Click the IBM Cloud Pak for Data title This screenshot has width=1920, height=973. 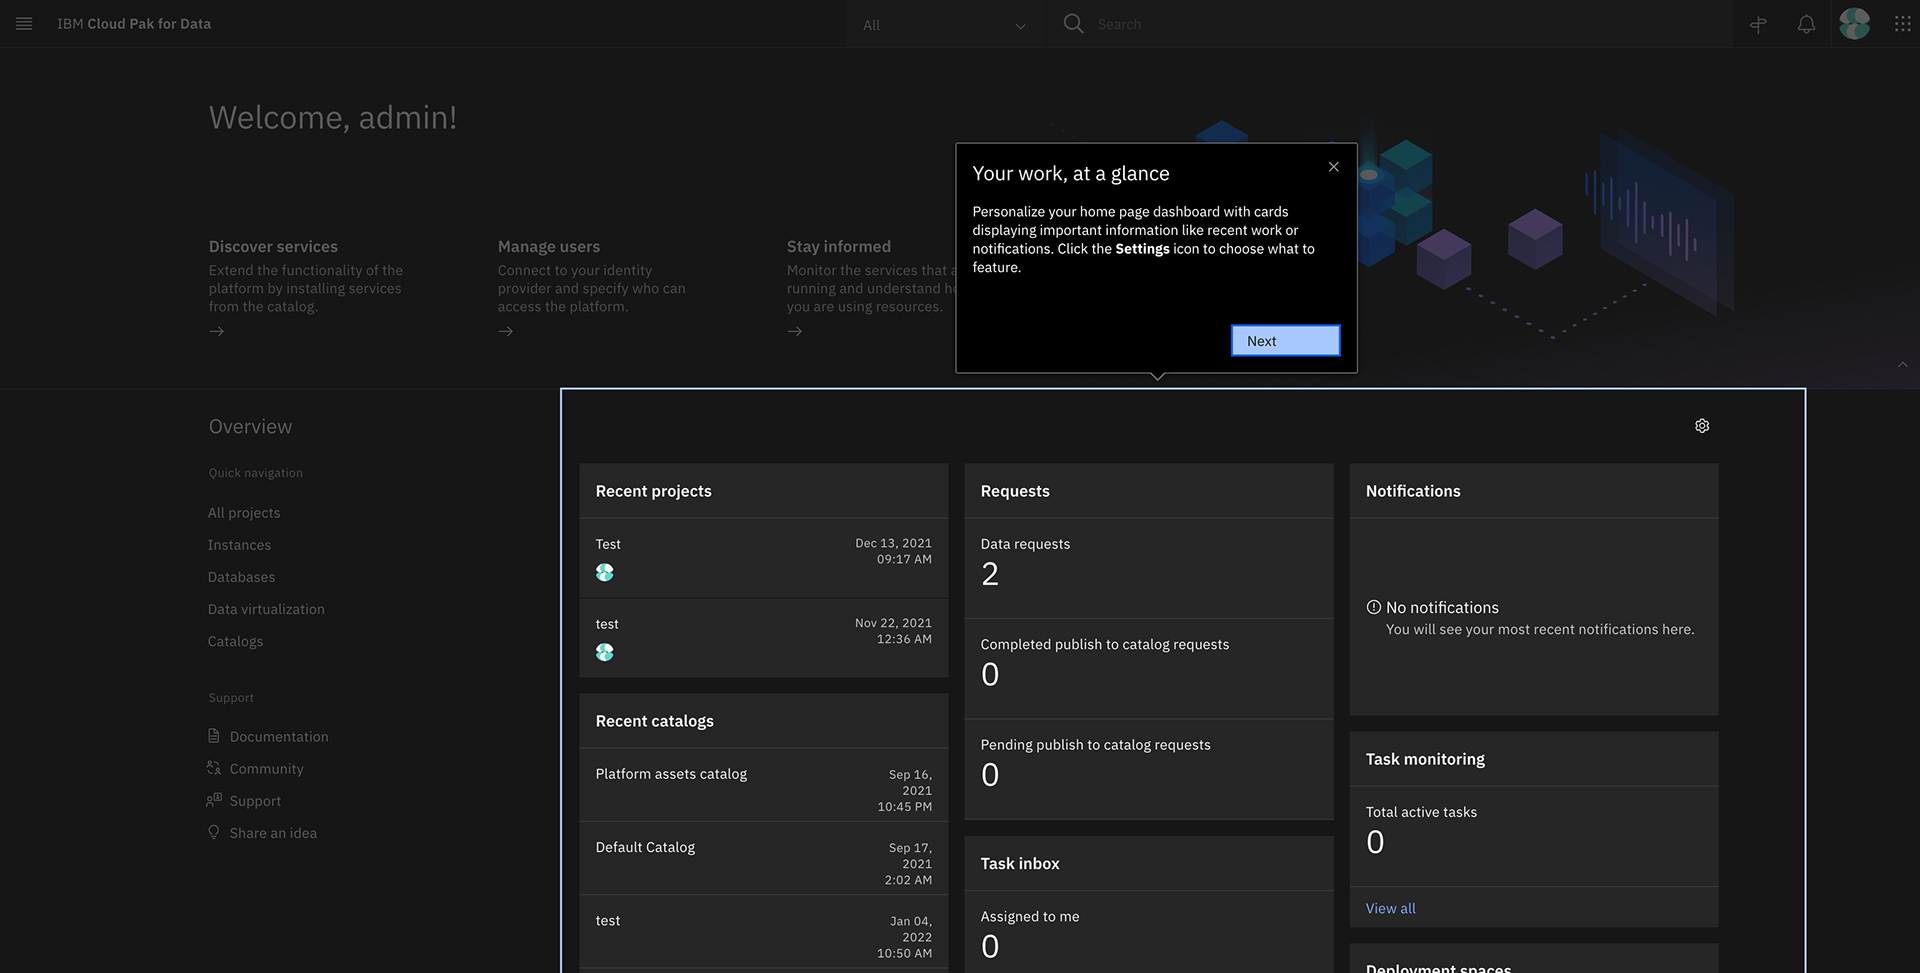[134, 24]
